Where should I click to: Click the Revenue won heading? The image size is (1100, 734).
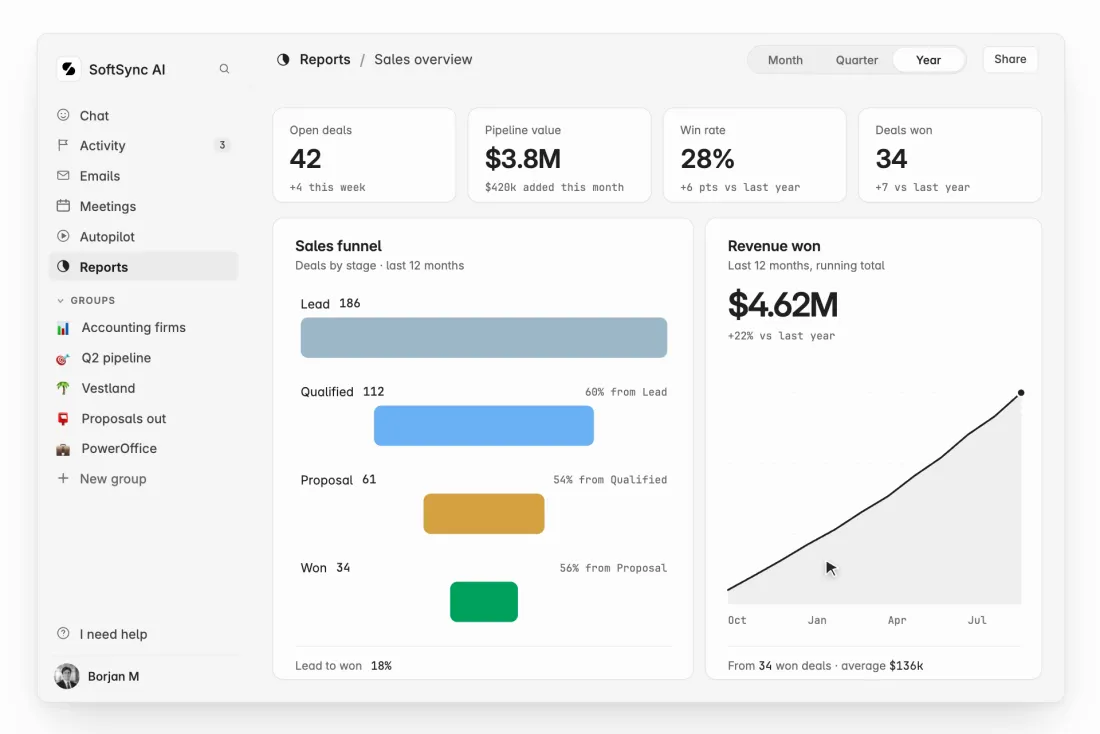click(774, 246)
